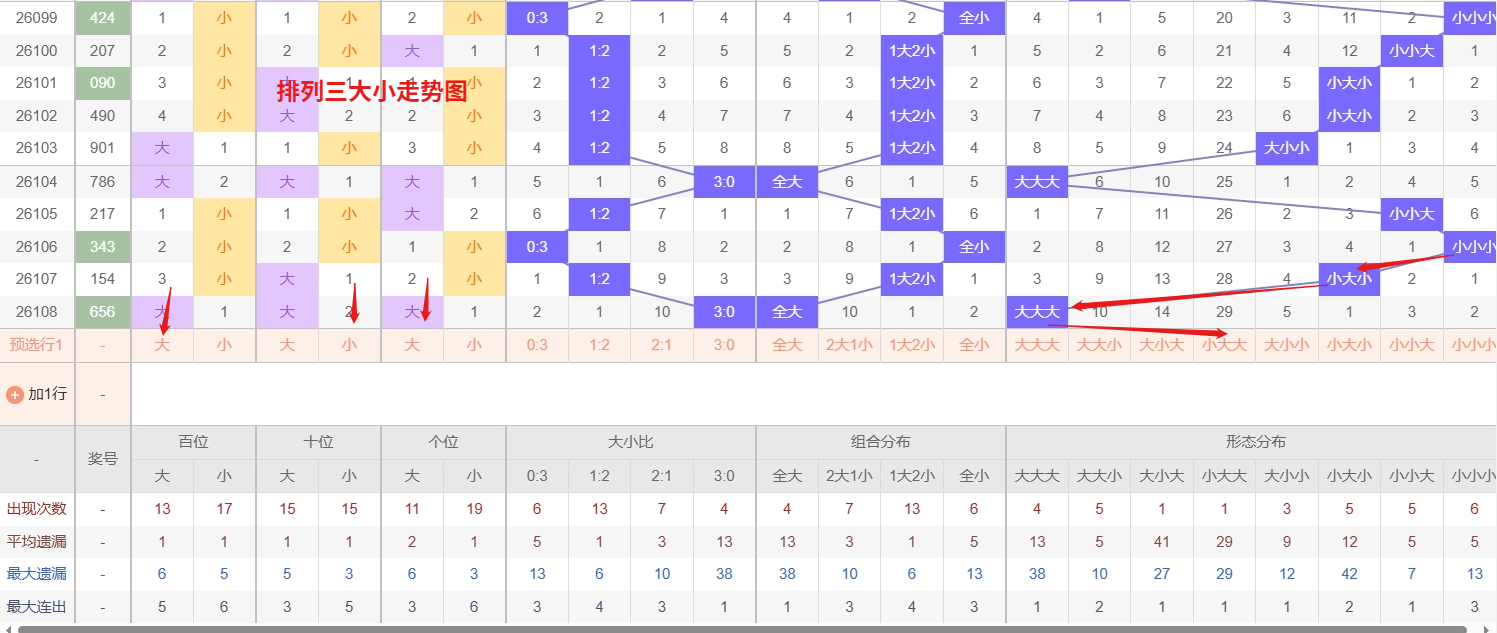Image resolution: width=1497 pixels, height=633 pixels.
Task: Click the 大小比 column header
Action: click(x=631, y=442)
